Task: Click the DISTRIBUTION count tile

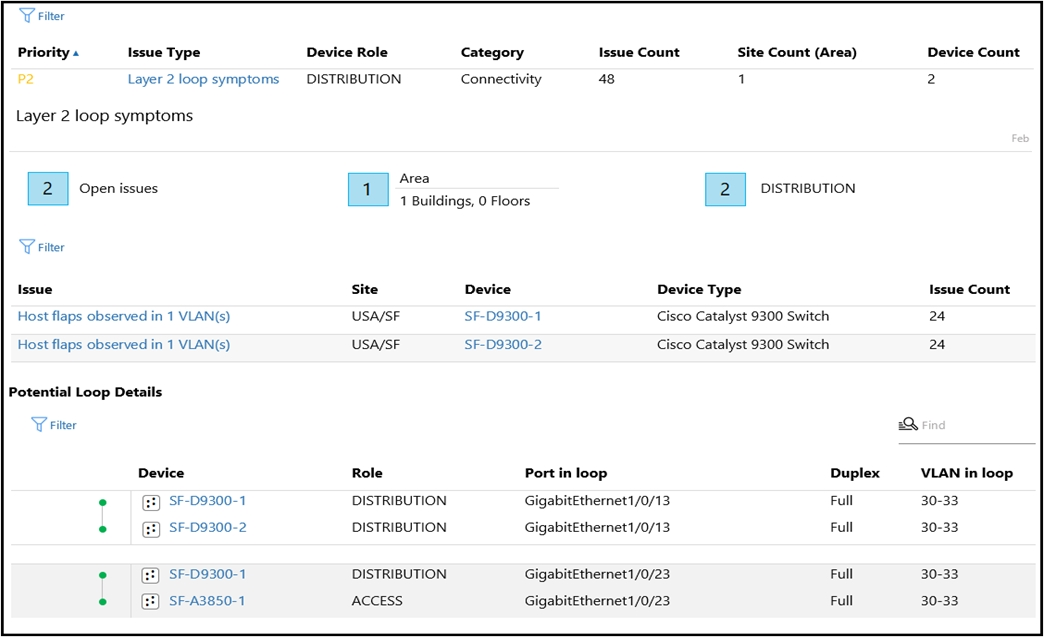Action: coord(725,190)
